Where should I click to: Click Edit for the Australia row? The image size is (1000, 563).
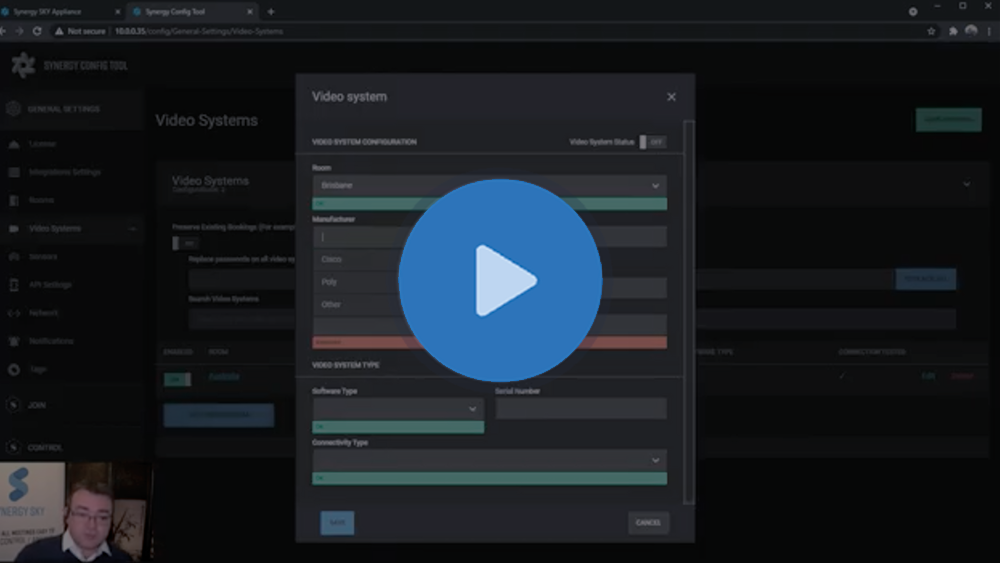tap(928, 376)
